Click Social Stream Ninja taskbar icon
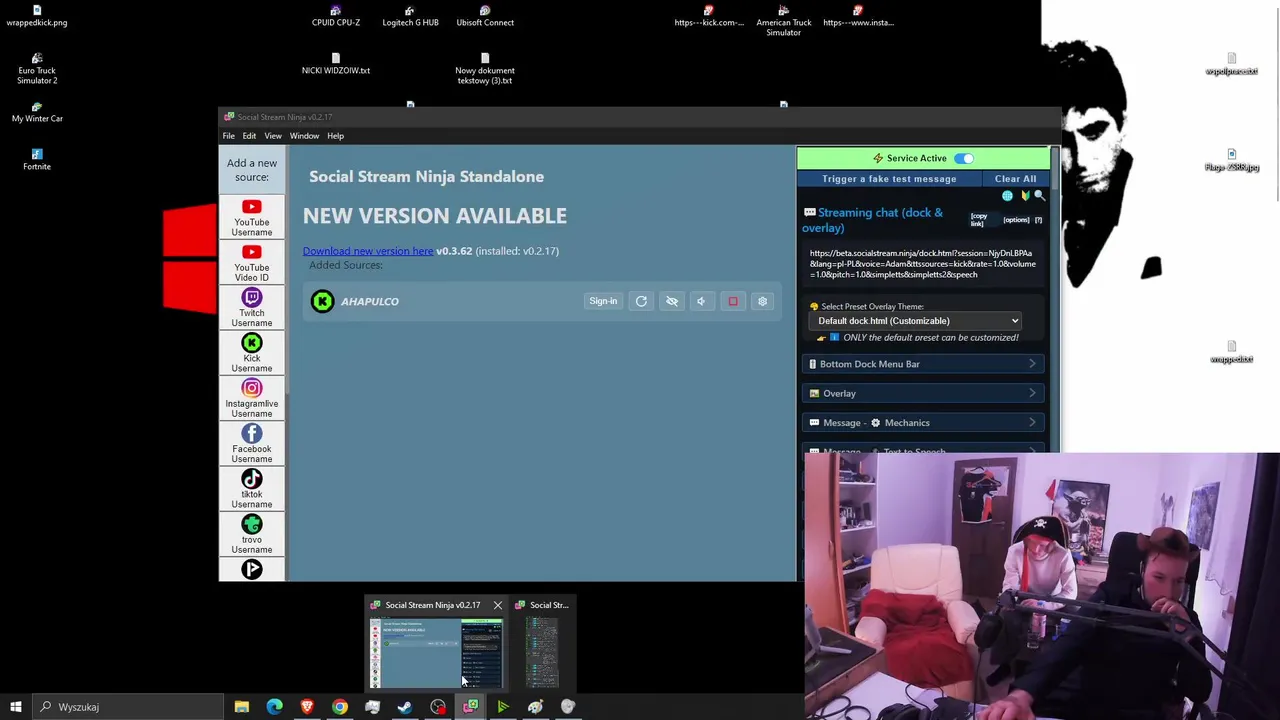The width and height of the screenshot is (1280, 720). point(470,707)
